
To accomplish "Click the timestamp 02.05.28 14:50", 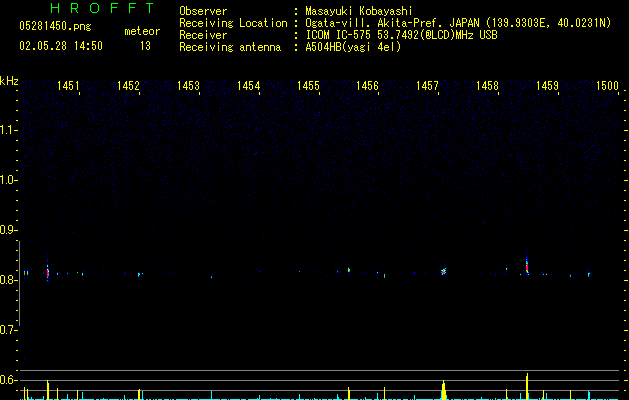I will tap(61, 46).
